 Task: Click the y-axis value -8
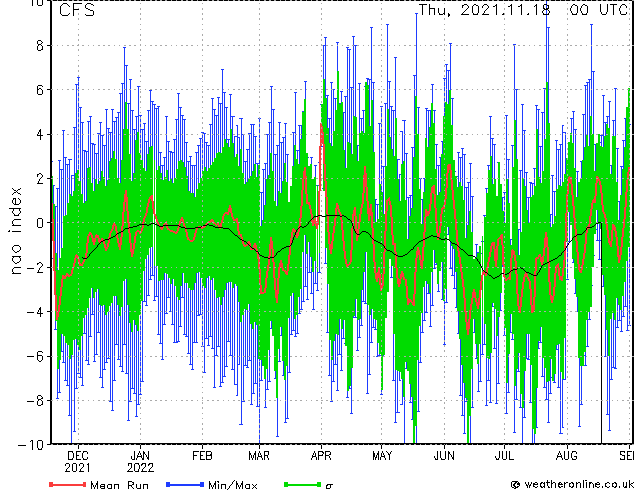point(35,401)
